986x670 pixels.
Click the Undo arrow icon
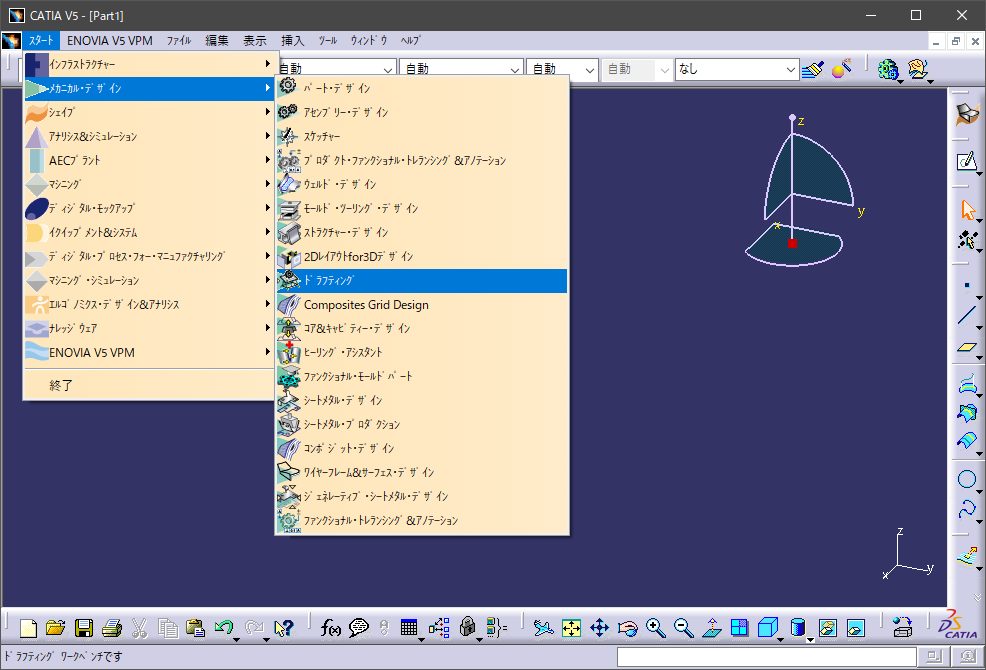(224, 628)
